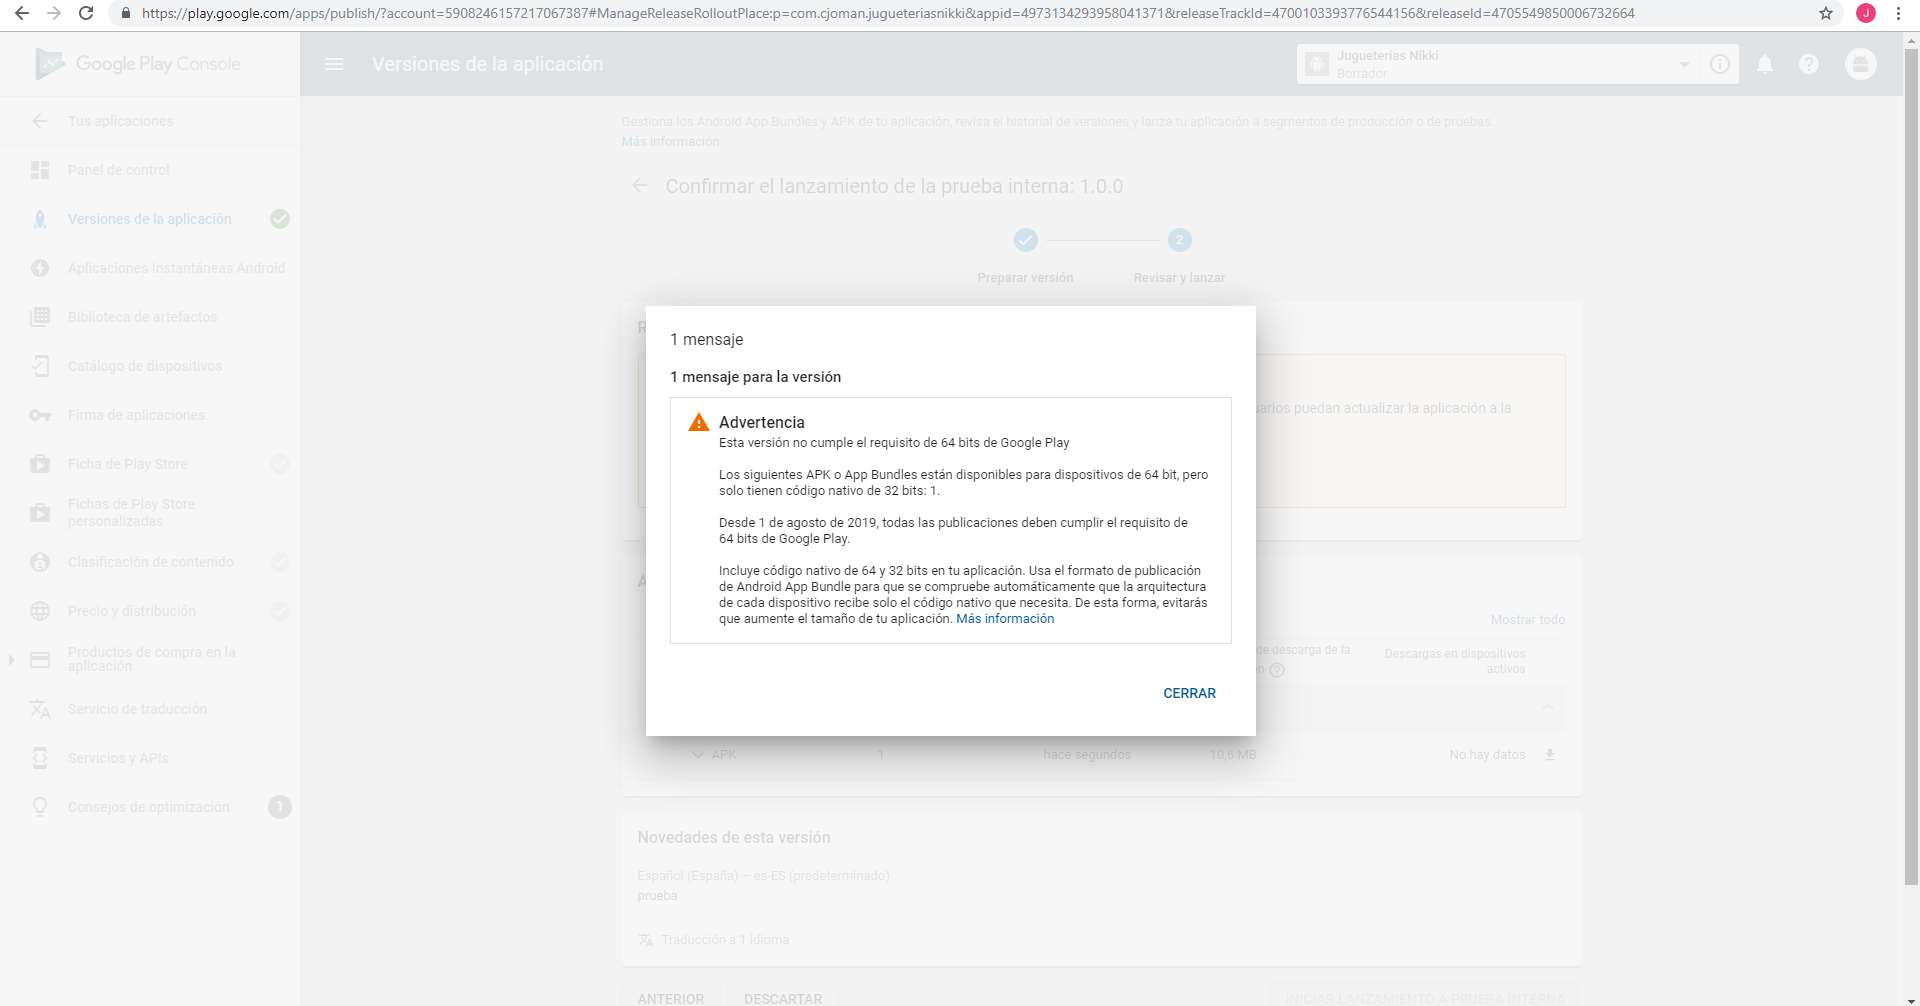This screenshot has width=1920, height=1006.
Task: Click the page vertical scrollbar
Action: click(x=1911, y=465)
